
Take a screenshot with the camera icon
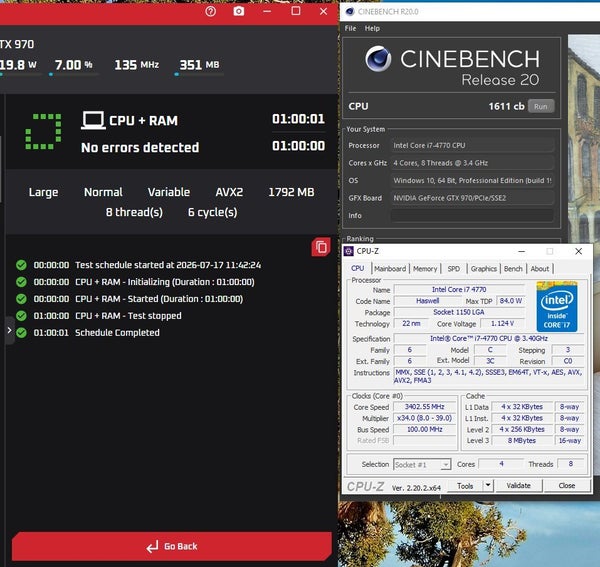(239, 11)
